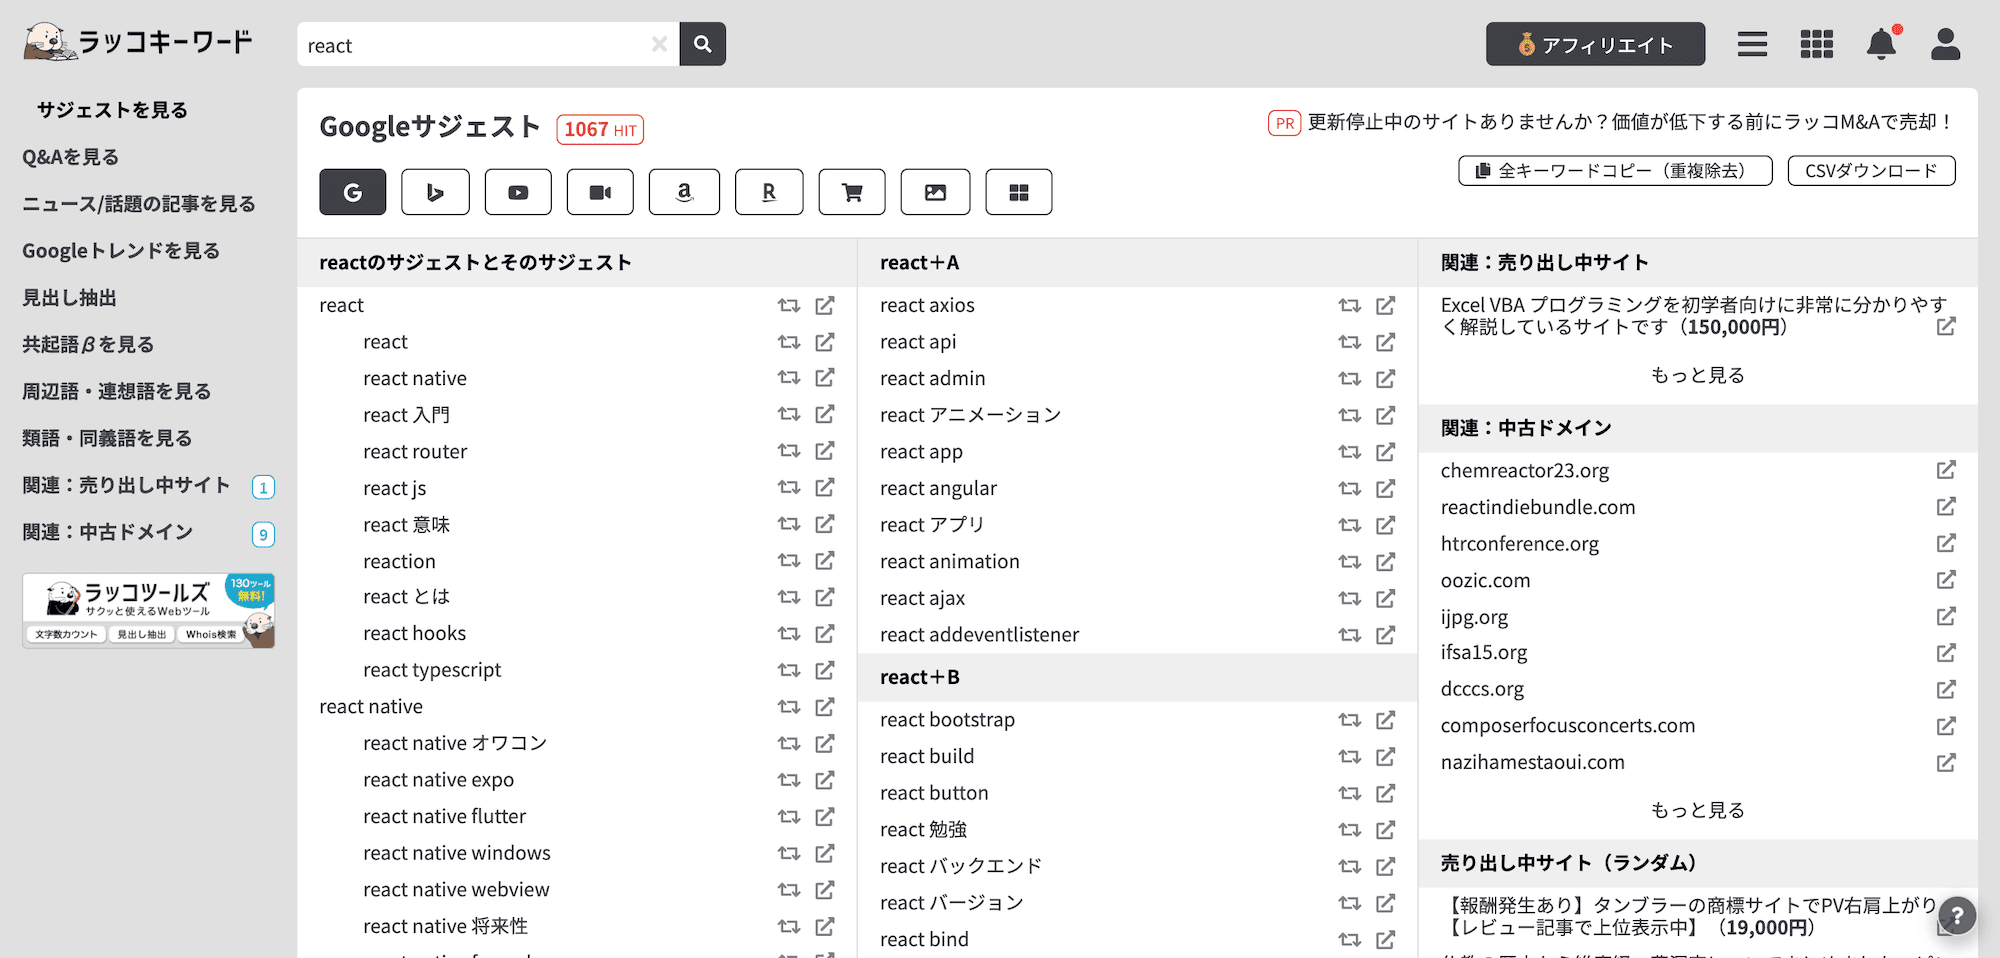This screenshot has width=2000, height=958.
Task: Open ニュース/話題の記事を見る in sidebar
Action: click(x=139, y=204)
